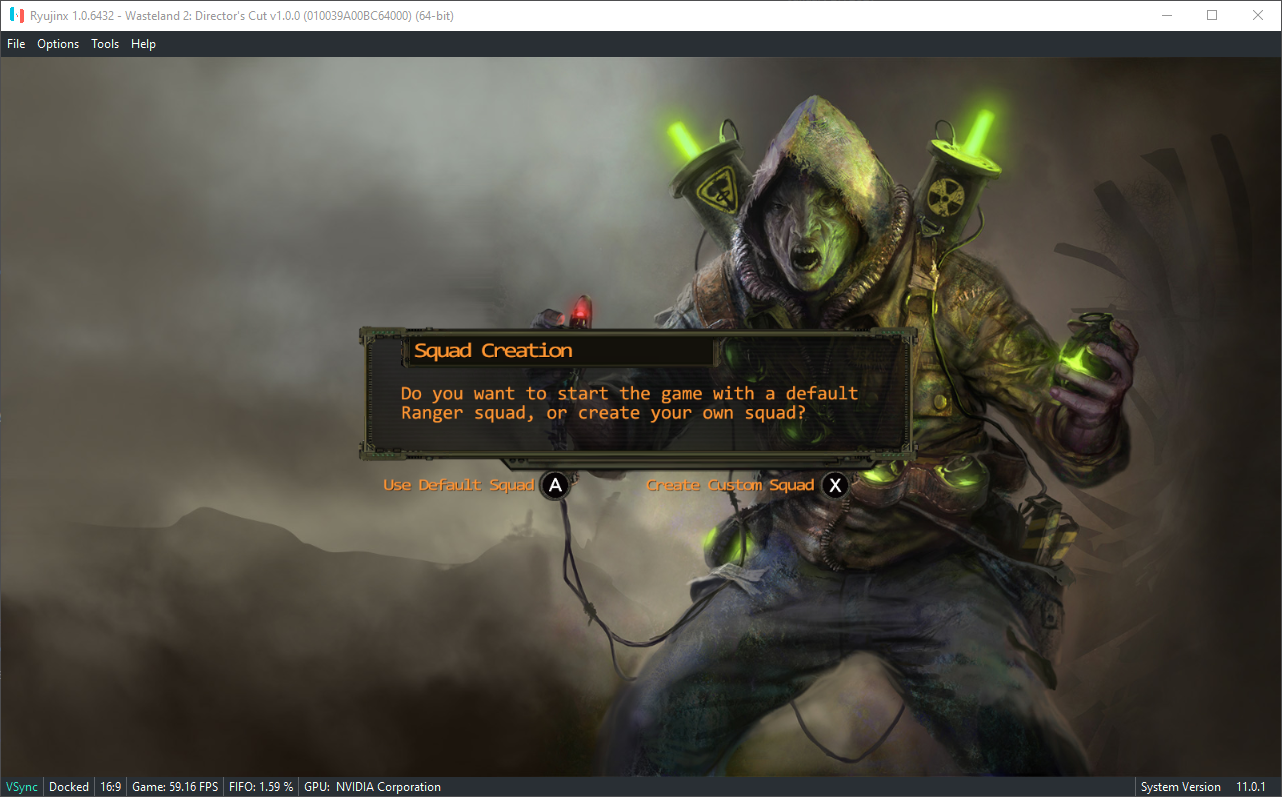The width and height of the screenshot is (1282, 797).
Task: Click the Game FPS status entry
Action: click(x=175, y=787)
